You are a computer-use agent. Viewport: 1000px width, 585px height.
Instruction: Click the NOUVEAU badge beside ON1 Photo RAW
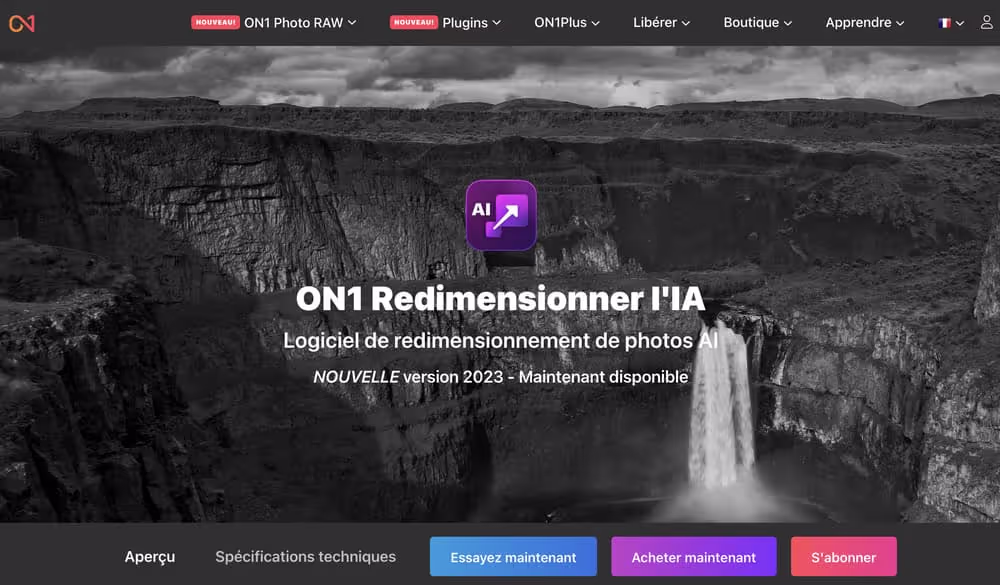tap(216, 22)
